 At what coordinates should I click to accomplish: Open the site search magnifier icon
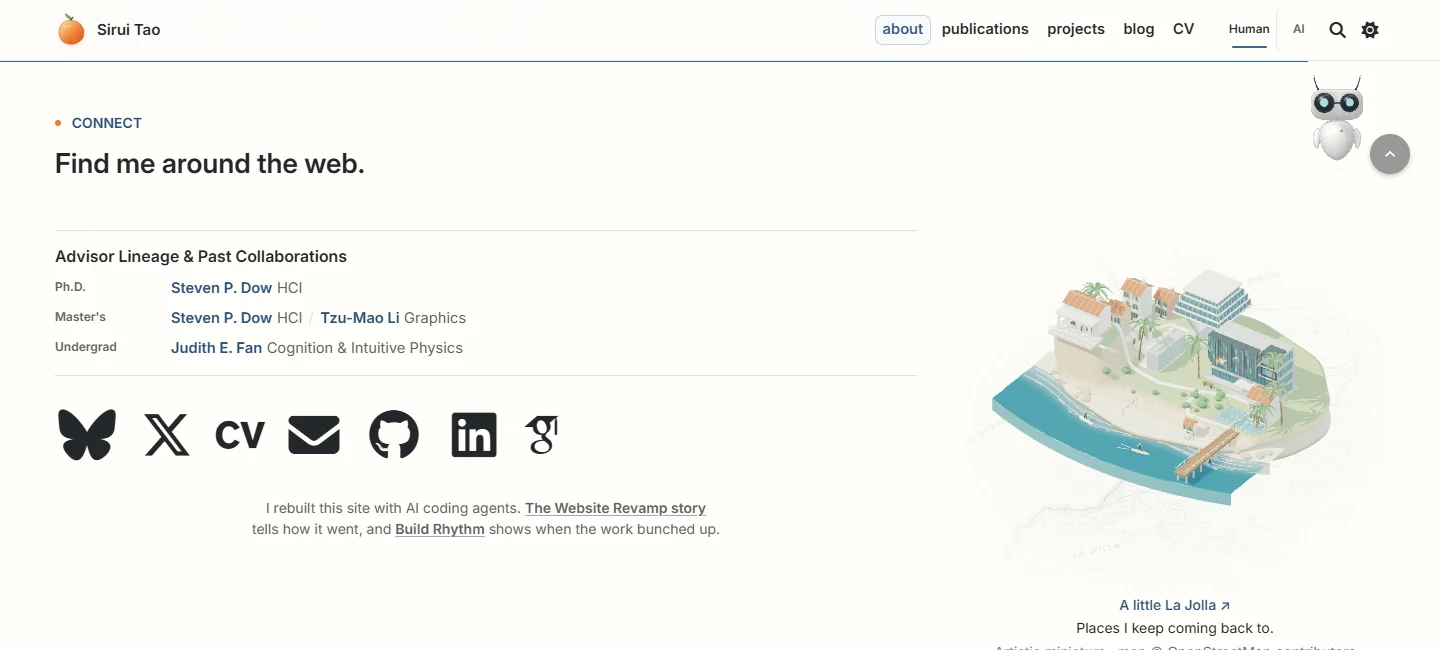click(1337, 30)
